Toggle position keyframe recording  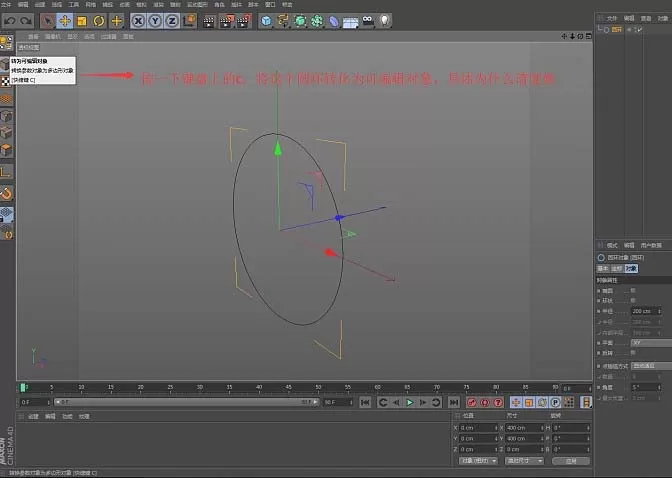pyautogui.click(x=516, y=402)
